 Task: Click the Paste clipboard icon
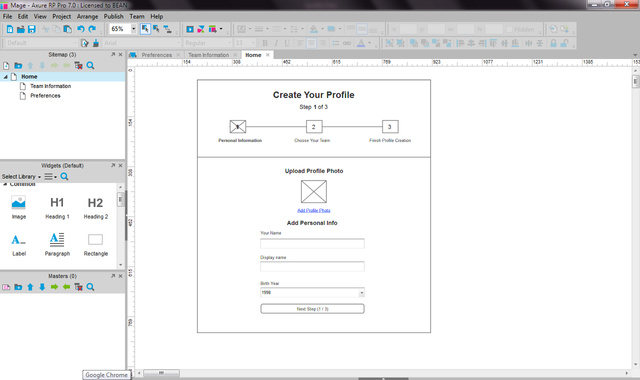(68, 29)
